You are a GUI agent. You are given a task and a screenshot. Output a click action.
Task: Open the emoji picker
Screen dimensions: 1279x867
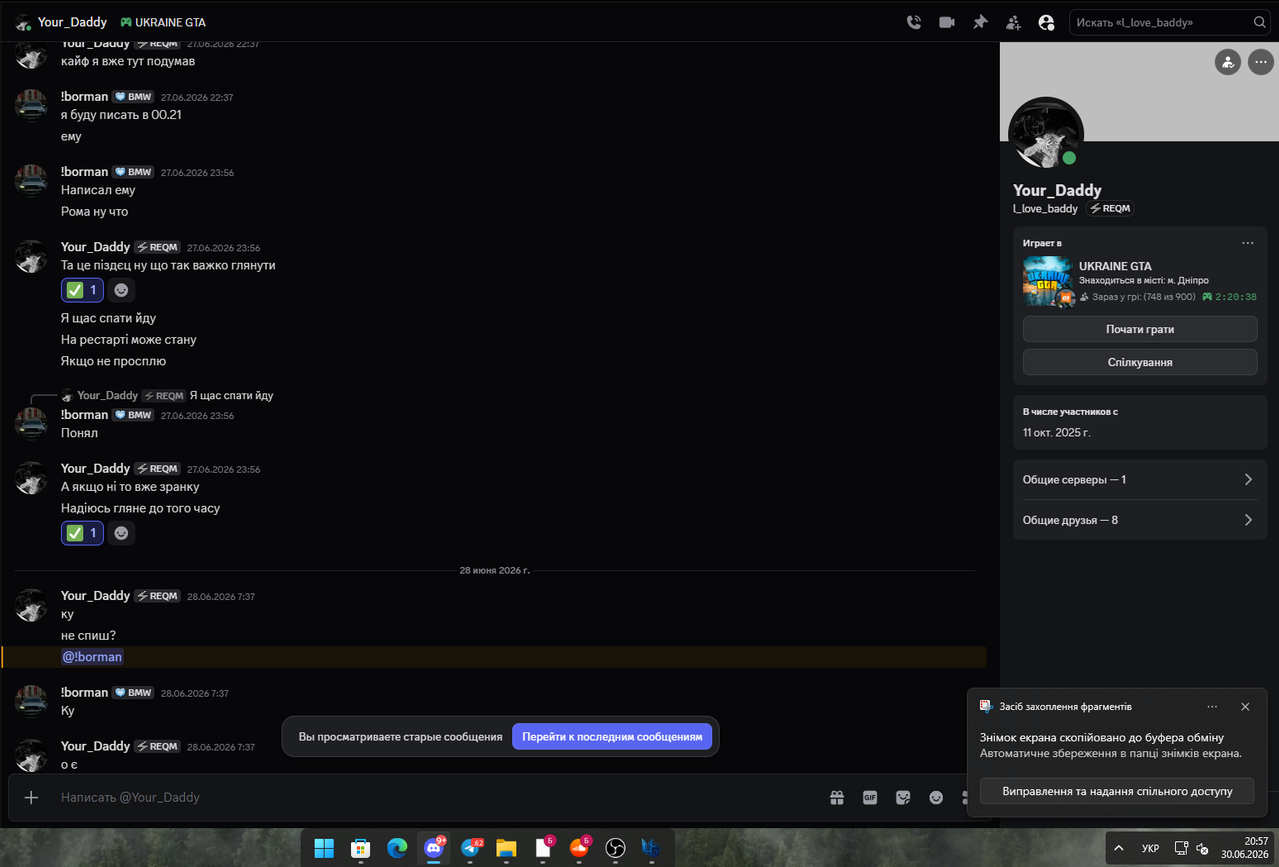(x=936, y=797)
